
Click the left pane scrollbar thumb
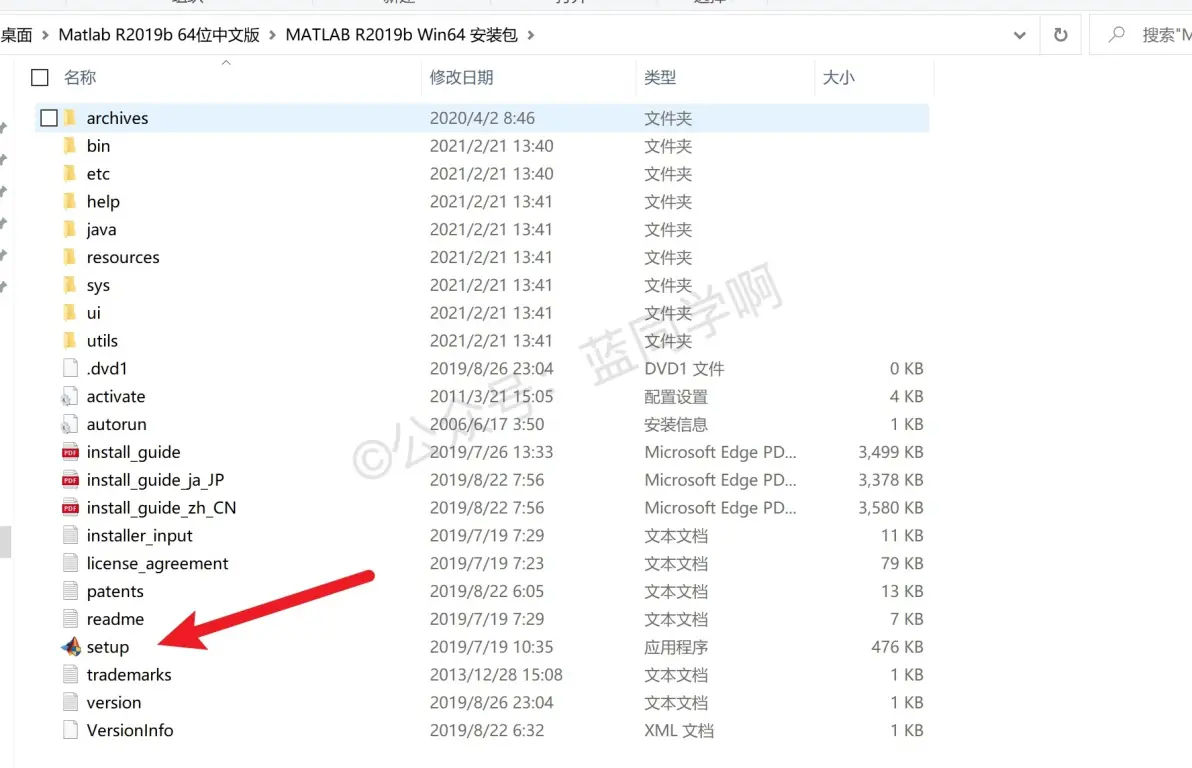pos(5,542)
